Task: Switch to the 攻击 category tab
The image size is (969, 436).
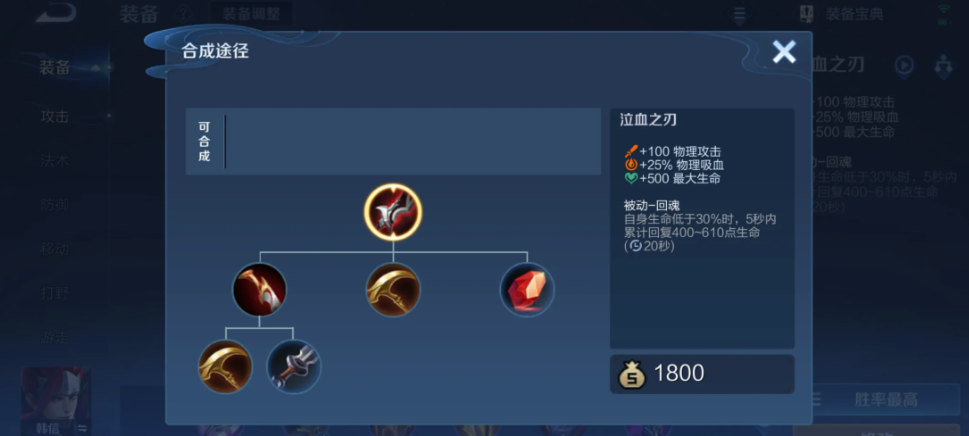Action: (x=54, y=116)
